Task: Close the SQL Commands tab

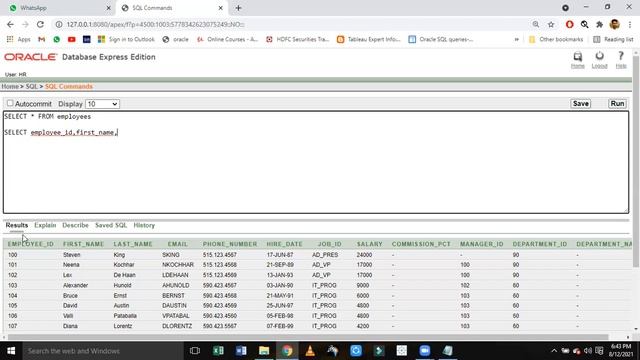Action: (220, 8)
